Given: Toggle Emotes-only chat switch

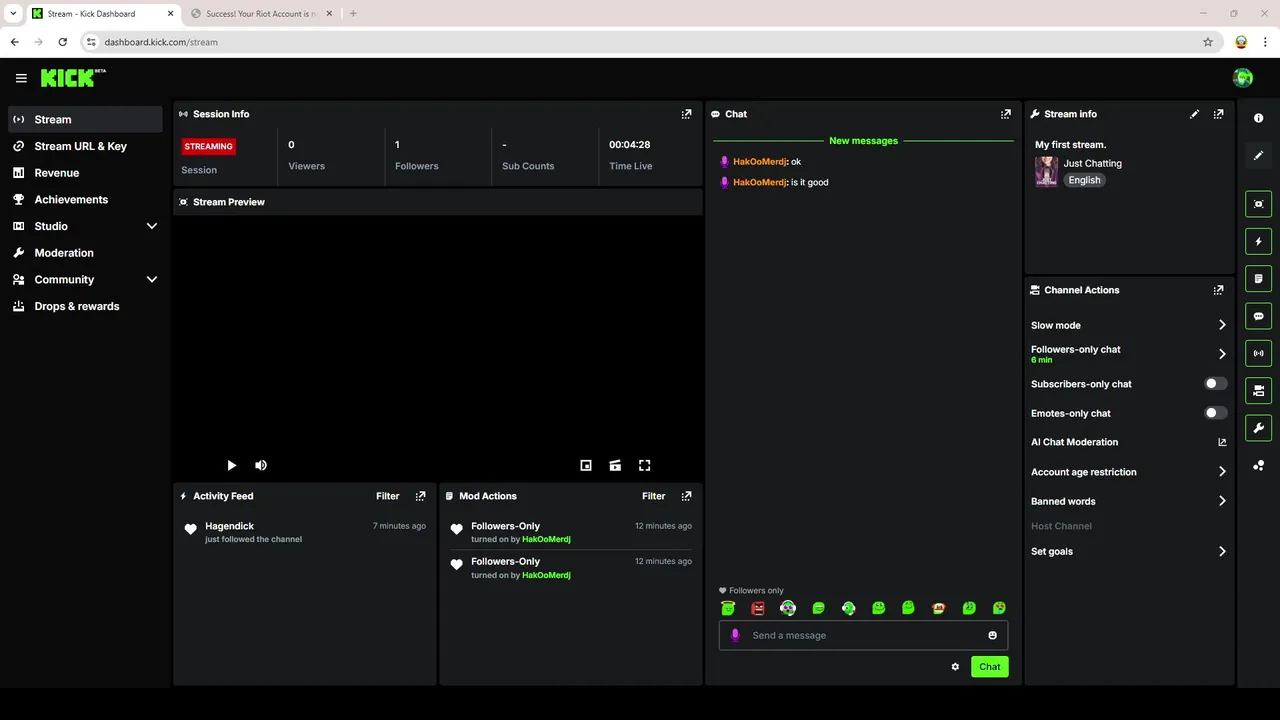Looking at the screenshot, I should pos(1216,413).
